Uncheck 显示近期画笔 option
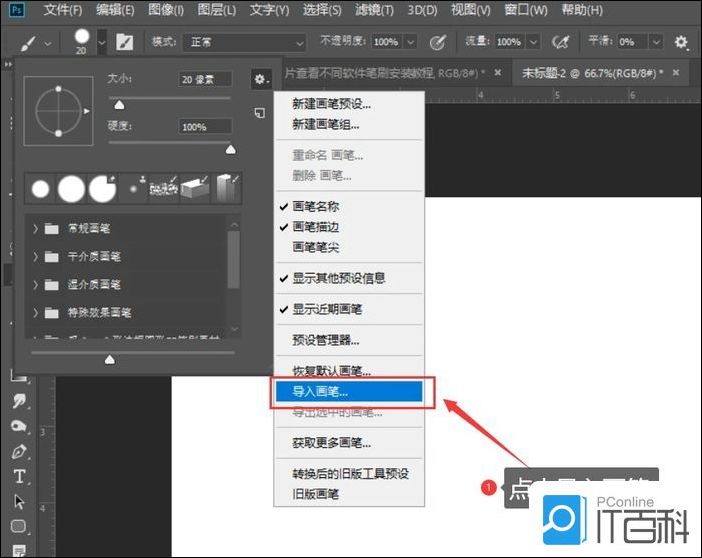This screenshot has width=702, height=558. point(325,309)
